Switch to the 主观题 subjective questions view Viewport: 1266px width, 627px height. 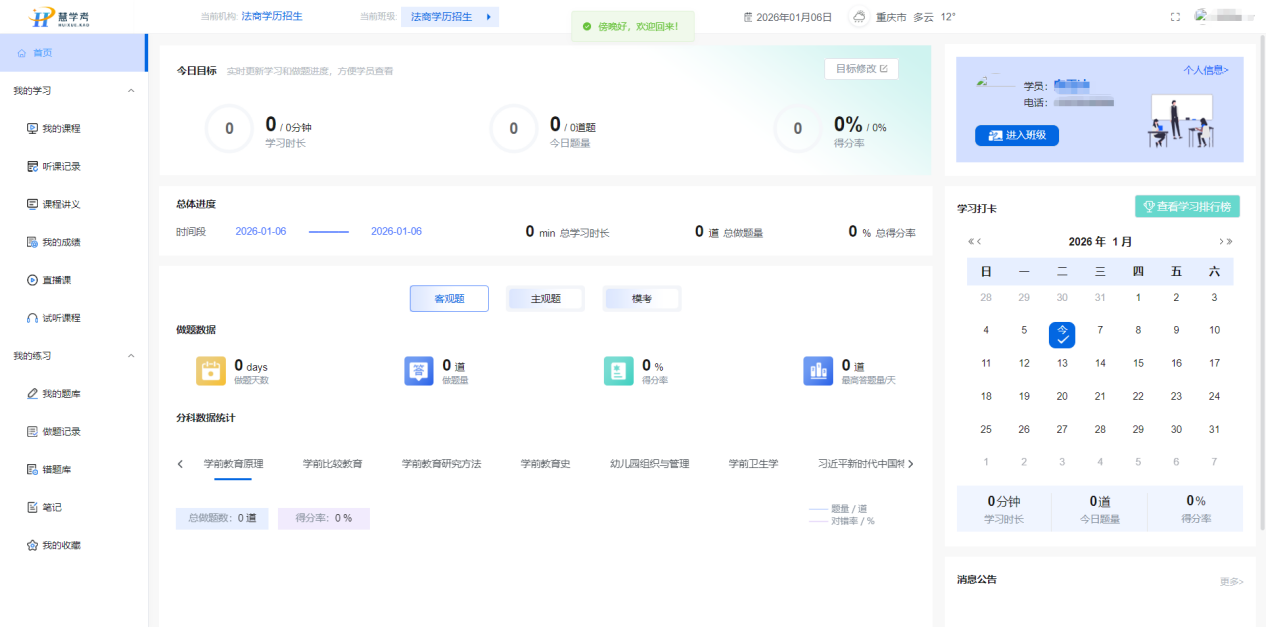pos(545,297)
